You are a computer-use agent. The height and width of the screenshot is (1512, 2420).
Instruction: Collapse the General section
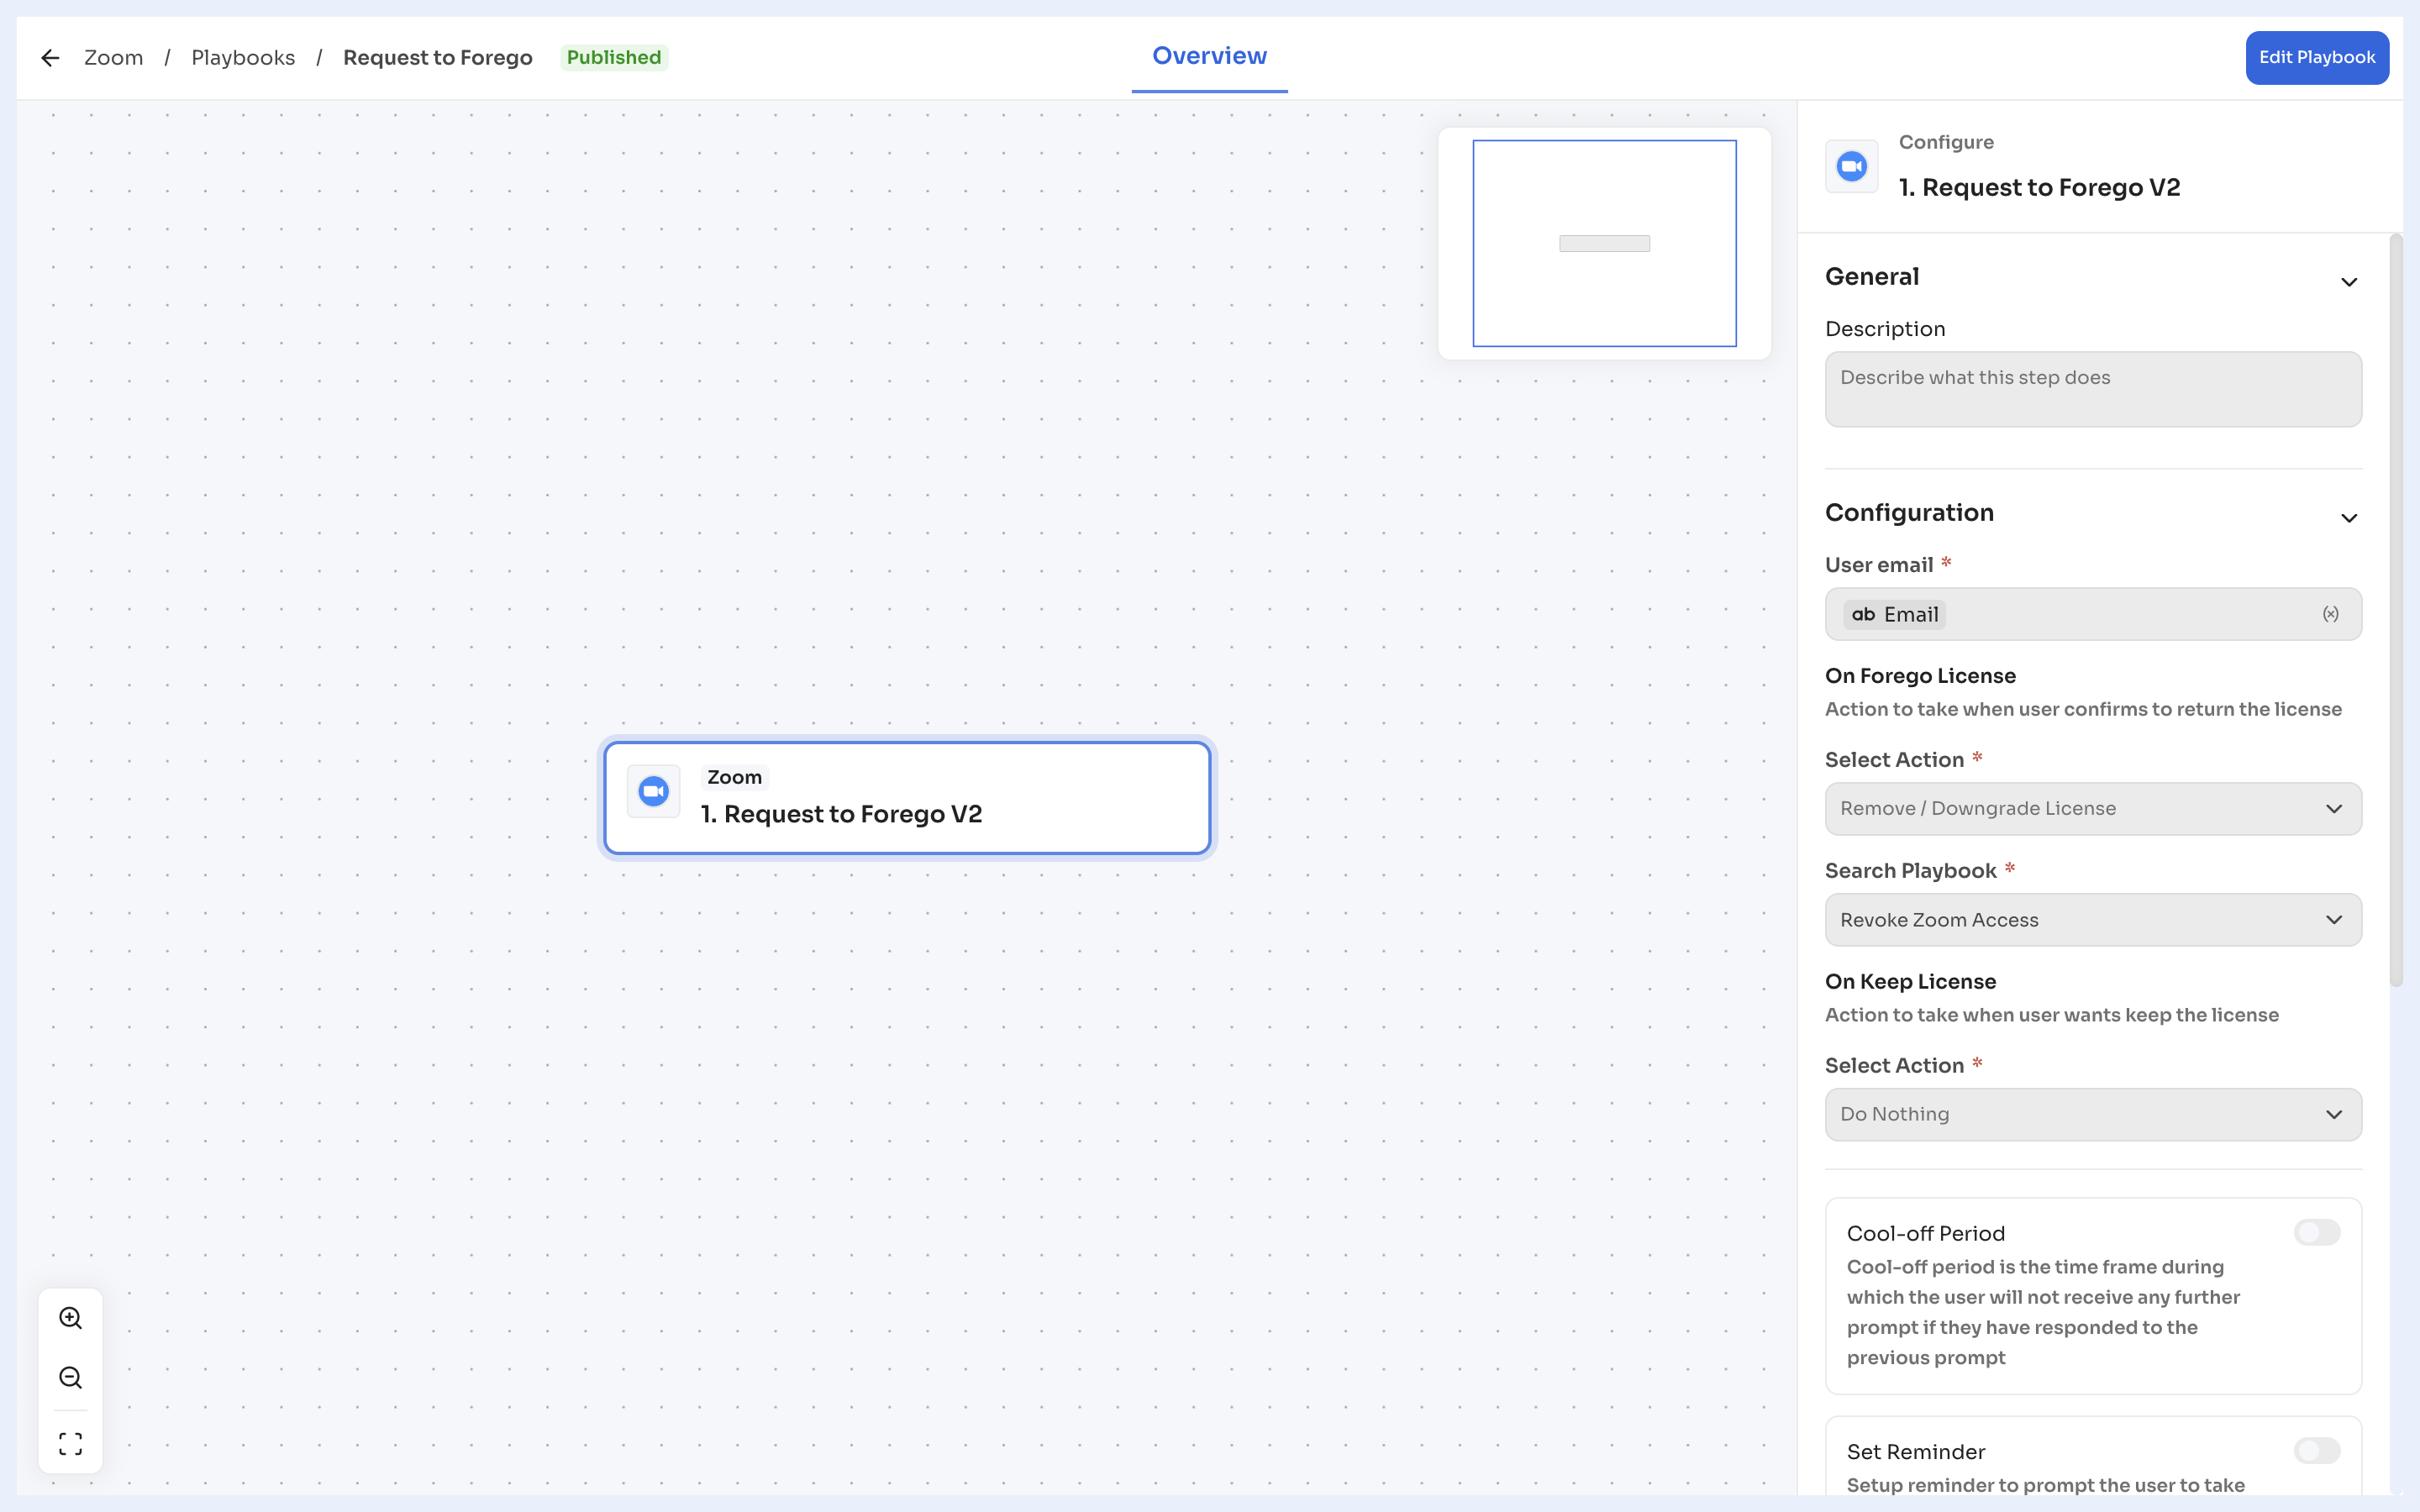click(x=2349, y=282)
